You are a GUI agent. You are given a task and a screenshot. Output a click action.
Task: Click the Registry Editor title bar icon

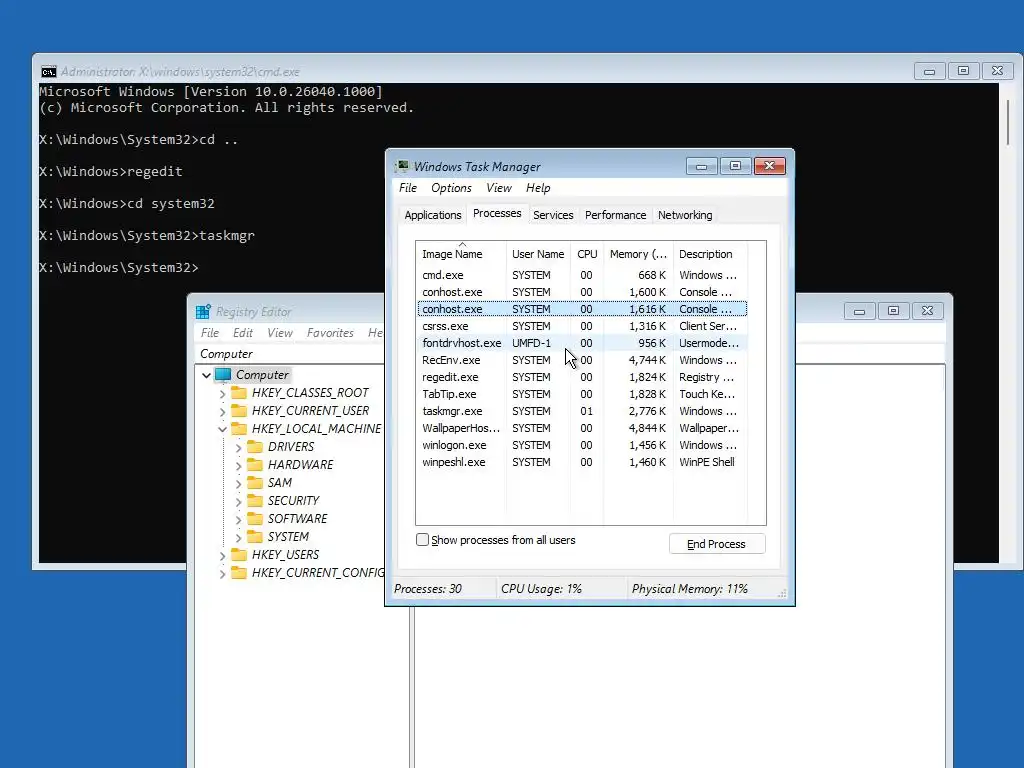[203, 312]
